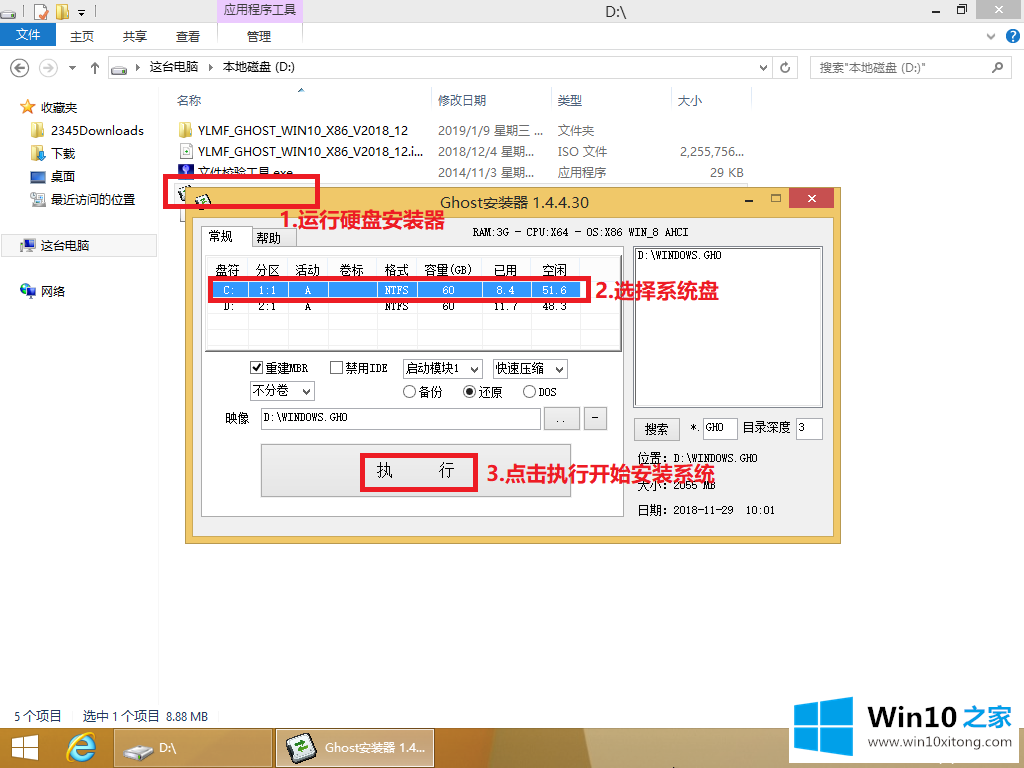Open the 管理 application tools tab

259,37
